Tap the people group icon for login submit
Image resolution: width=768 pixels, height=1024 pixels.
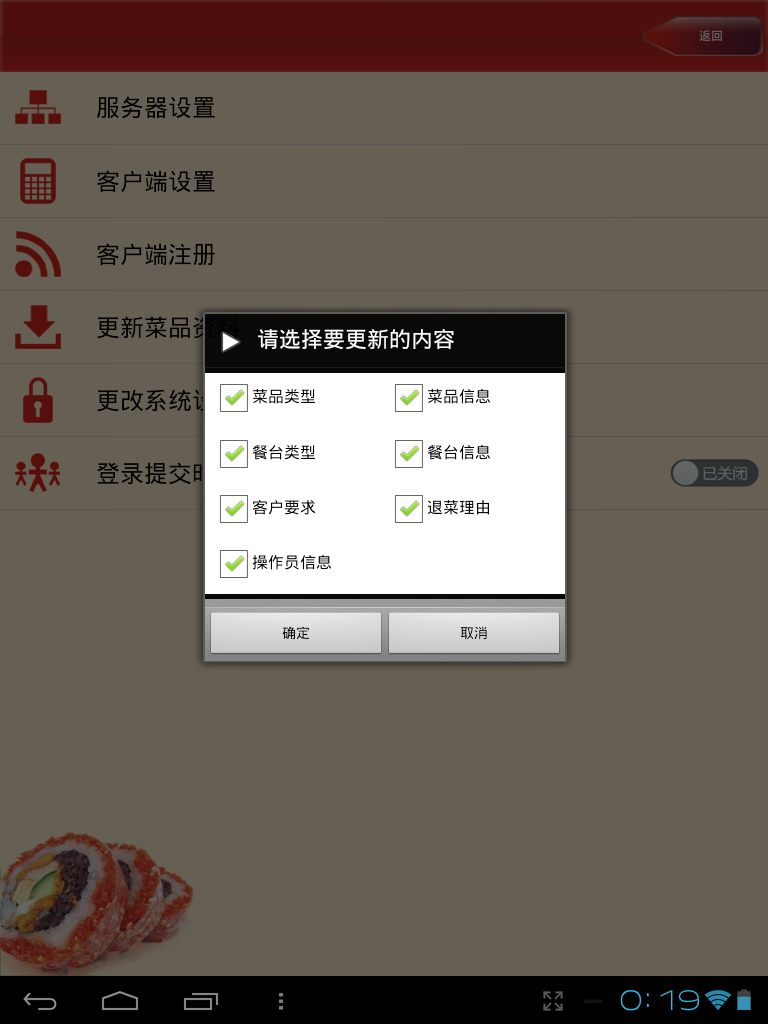38,473
